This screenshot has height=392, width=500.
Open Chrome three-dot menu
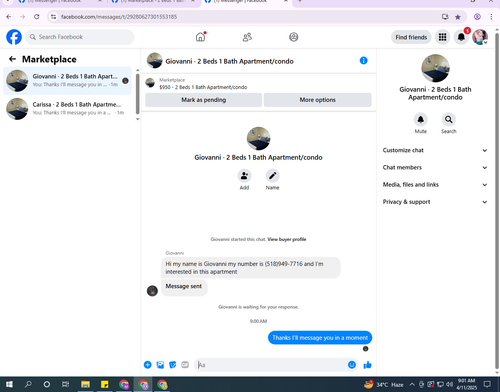tap(491, 17)
